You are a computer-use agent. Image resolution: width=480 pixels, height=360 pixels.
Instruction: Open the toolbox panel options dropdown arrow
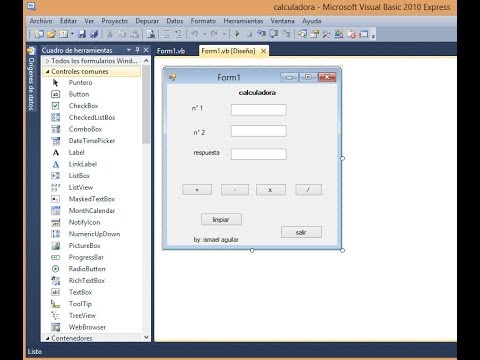click(129, 50)
